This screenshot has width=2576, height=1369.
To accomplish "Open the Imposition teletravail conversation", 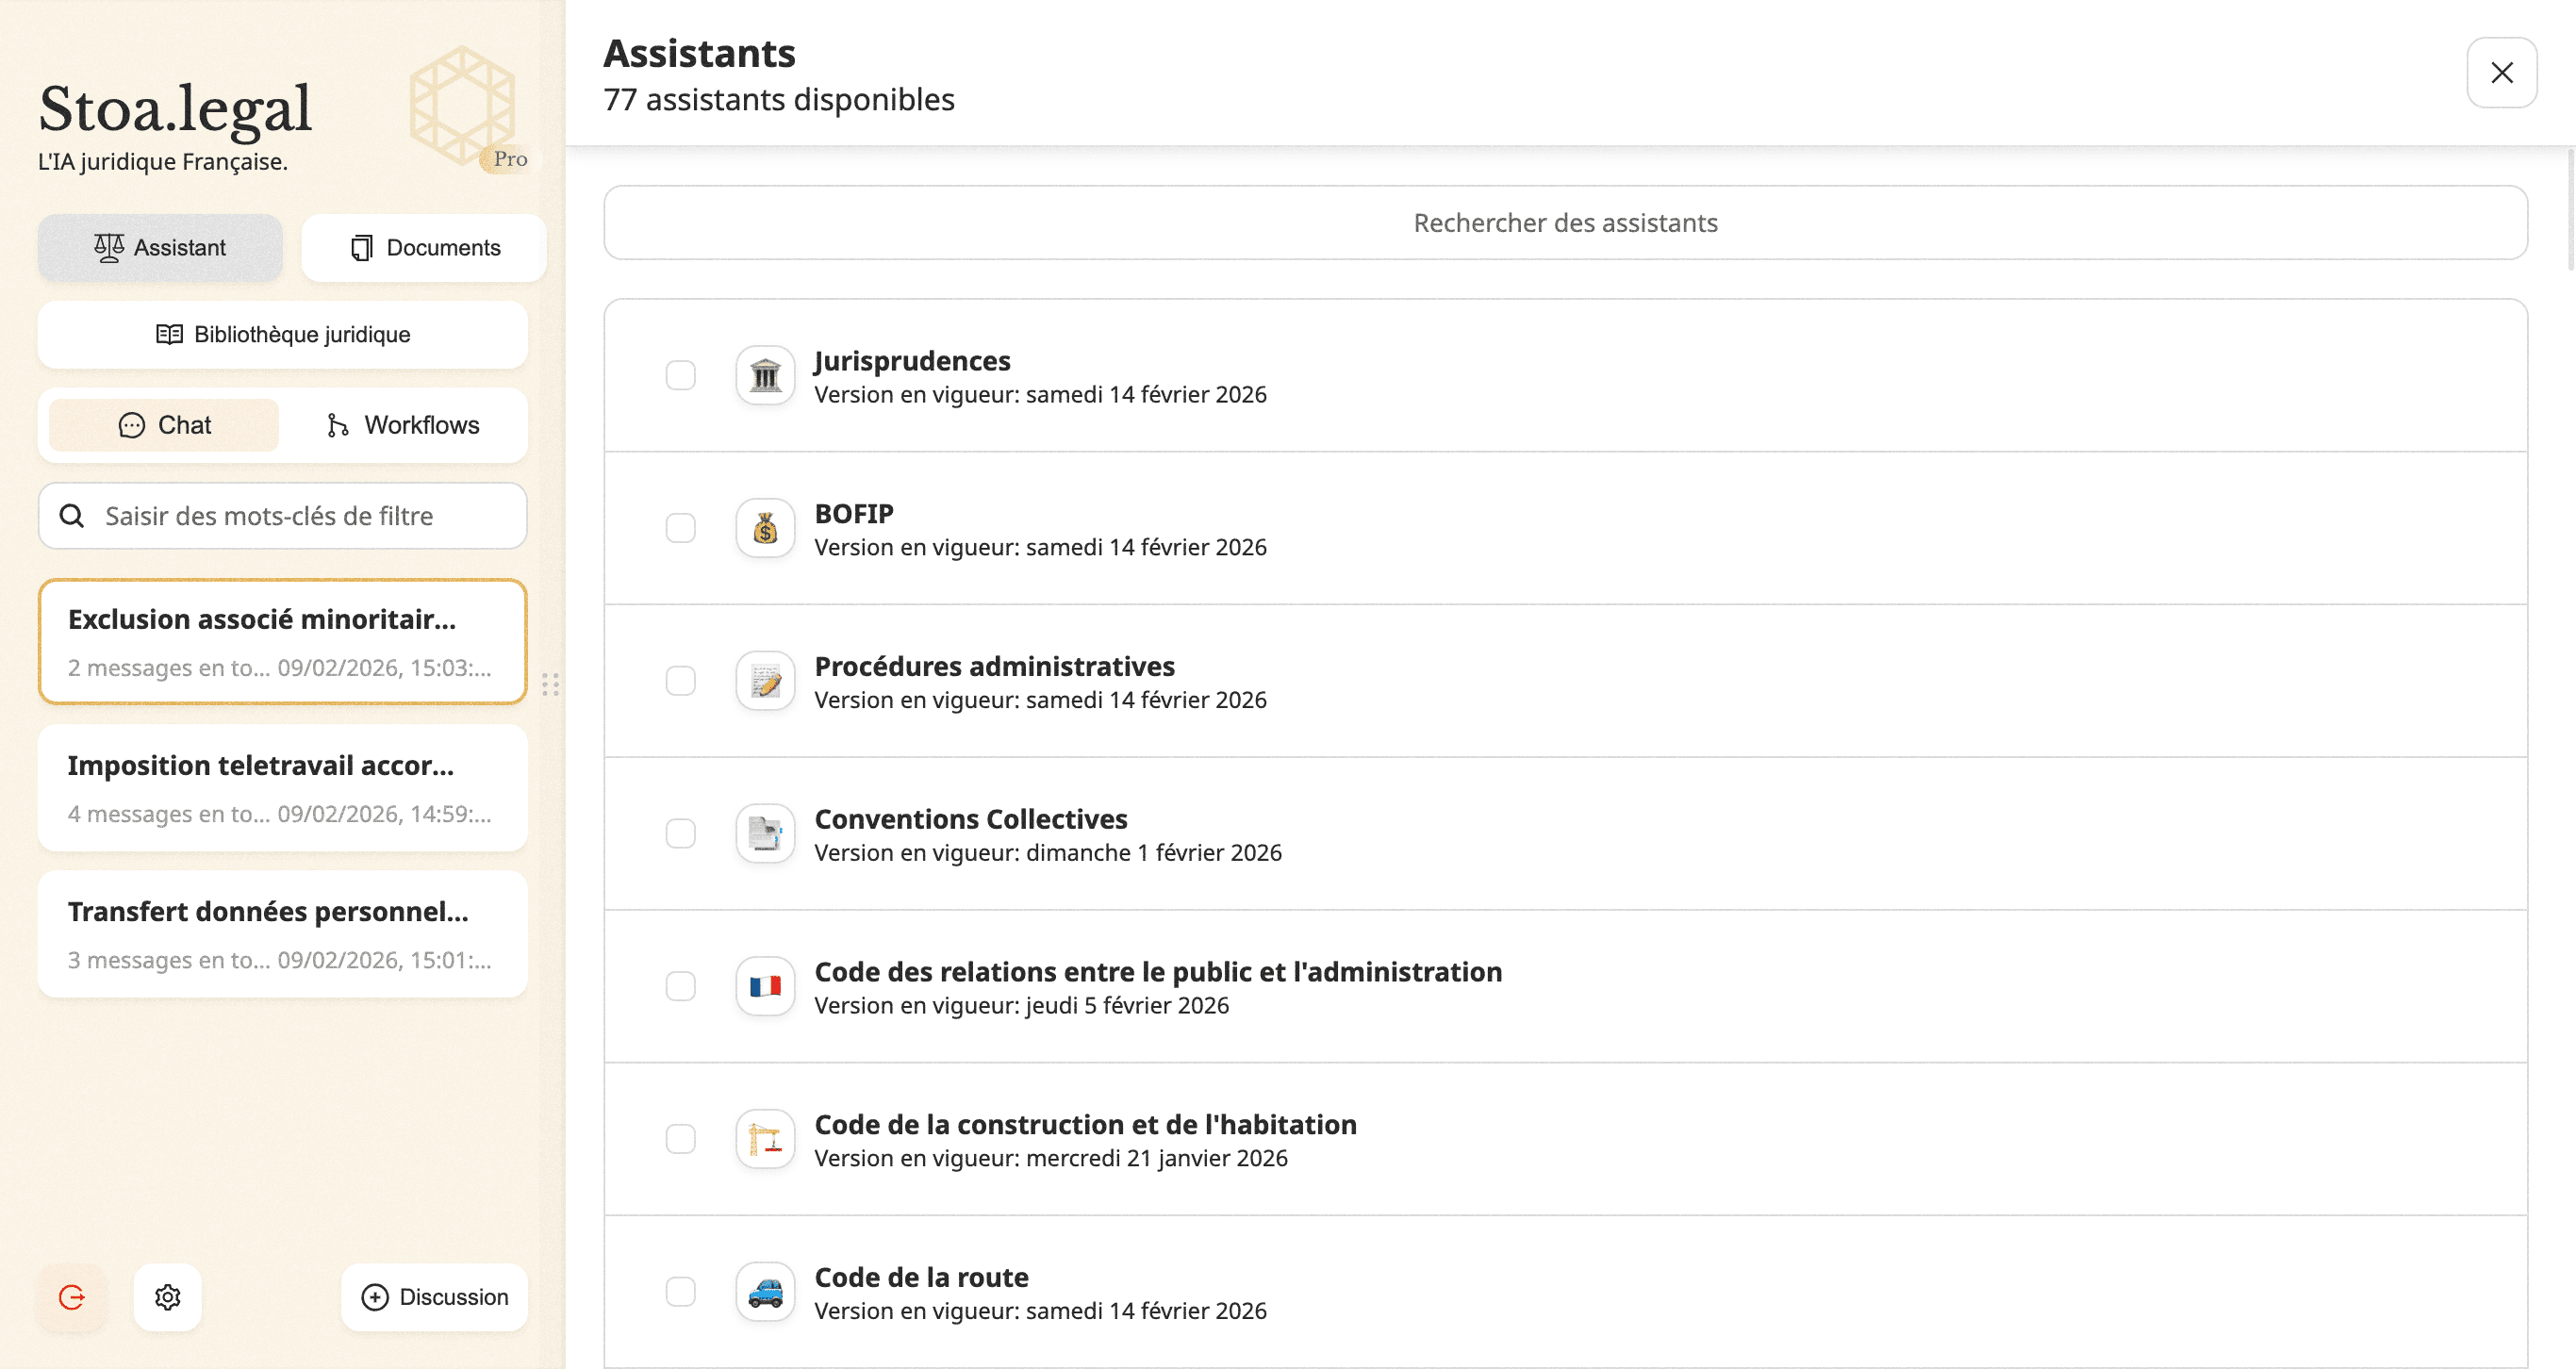I will coord(283,788).
